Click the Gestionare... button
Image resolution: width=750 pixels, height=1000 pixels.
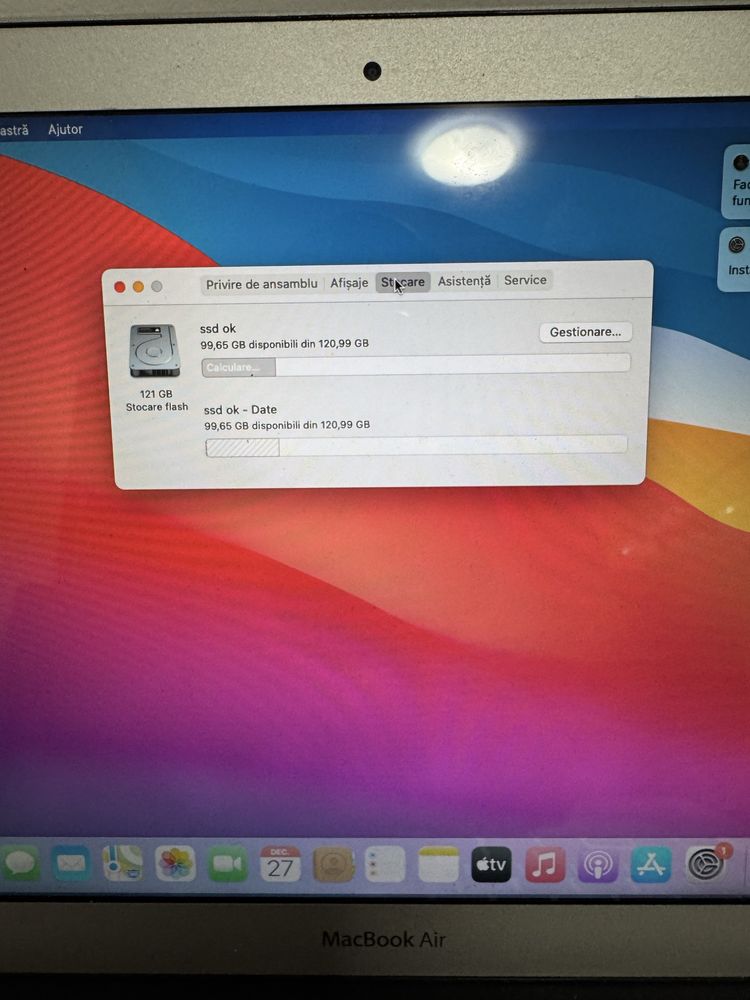[x=585, y=332]
